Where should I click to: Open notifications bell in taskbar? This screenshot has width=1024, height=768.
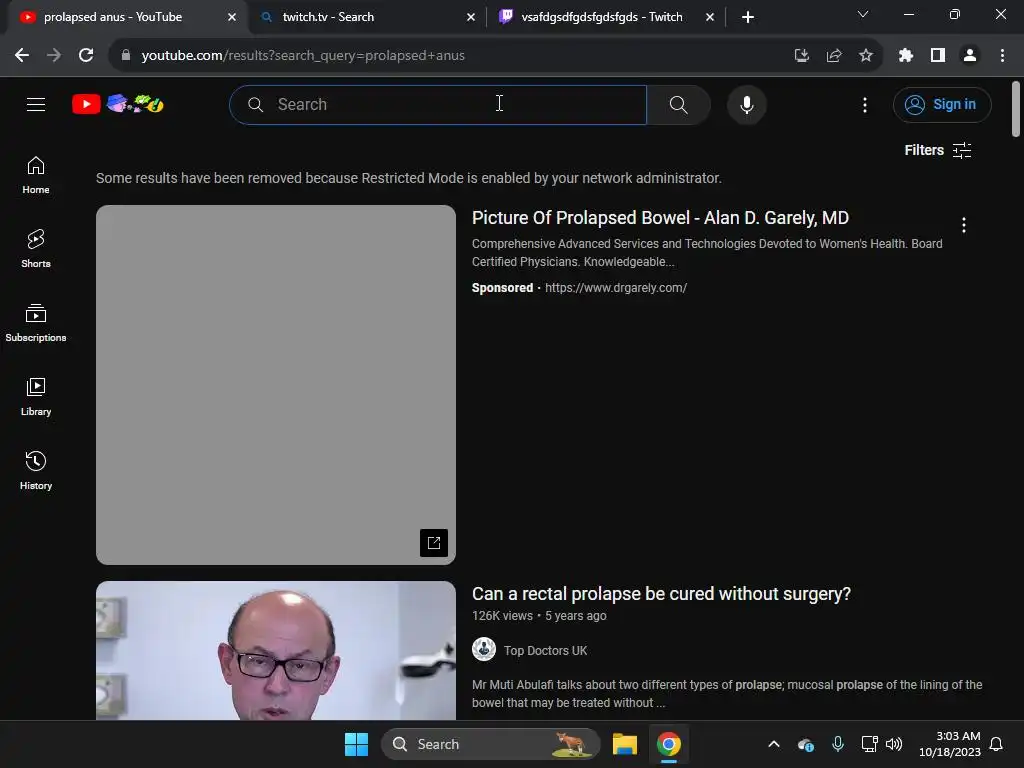pyautogui.click(x=996, y=744)
